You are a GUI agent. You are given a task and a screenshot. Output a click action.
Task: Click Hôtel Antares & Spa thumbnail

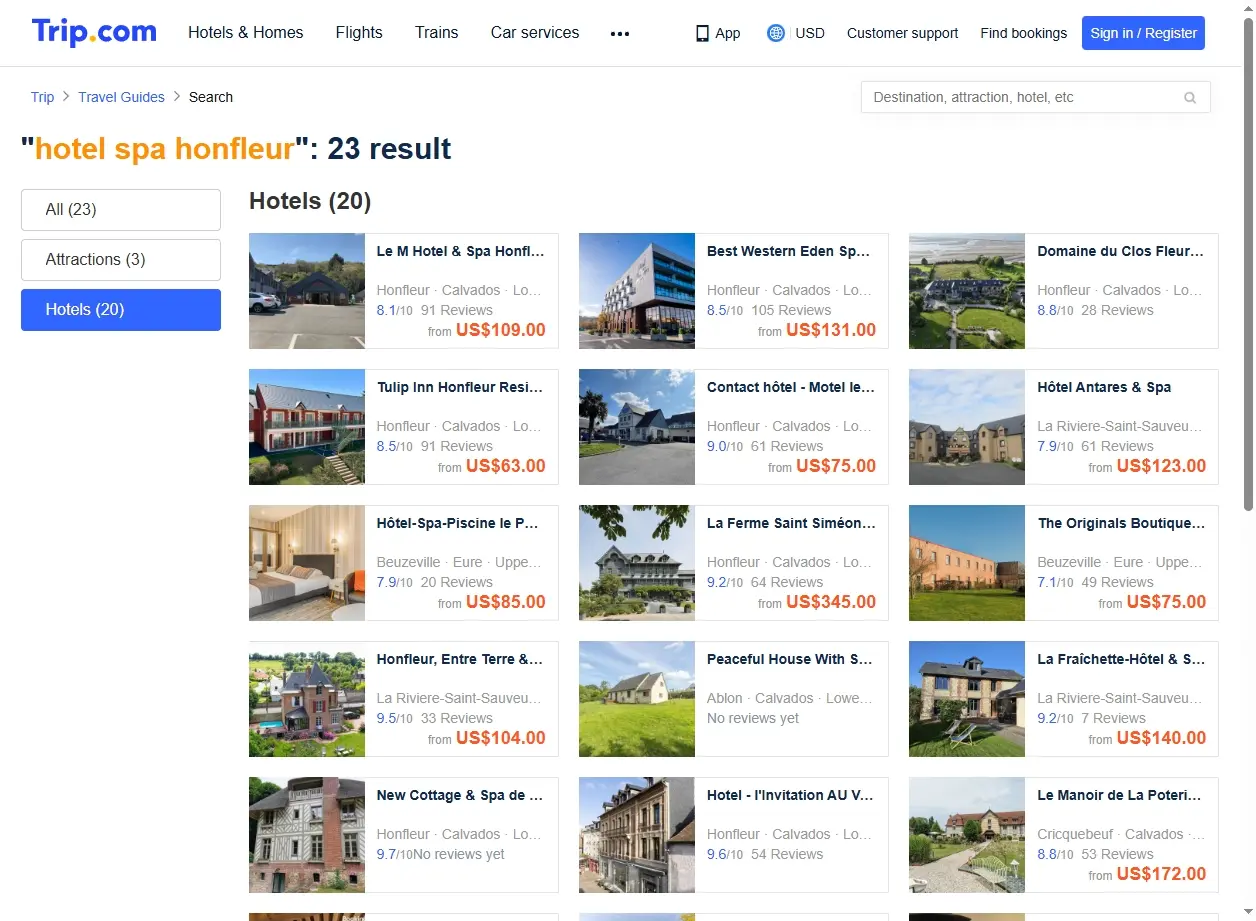click(x=967, y=427)
